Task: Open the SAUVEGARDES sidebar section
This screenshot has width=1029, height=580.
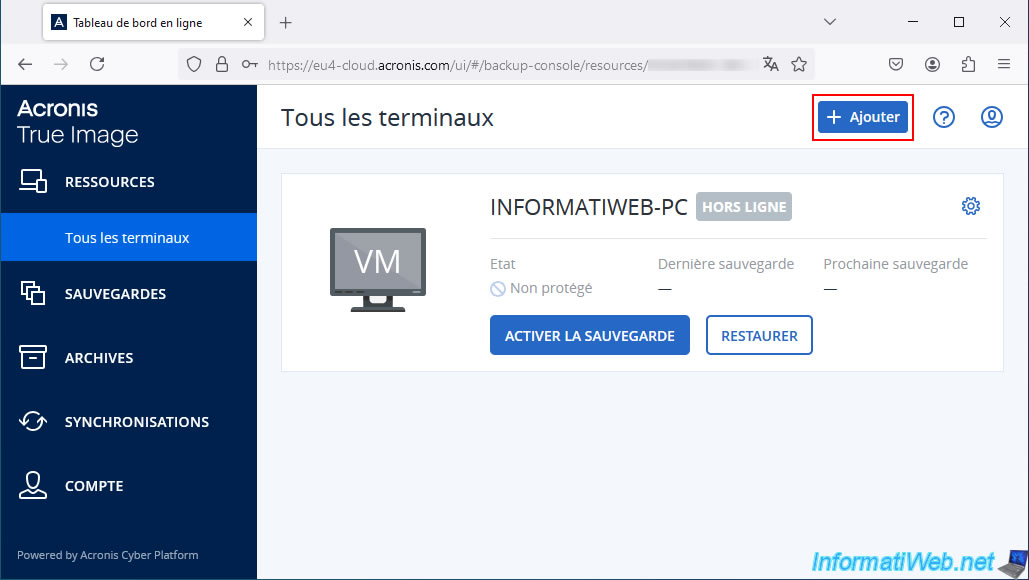Action: [x=129, y=294]
